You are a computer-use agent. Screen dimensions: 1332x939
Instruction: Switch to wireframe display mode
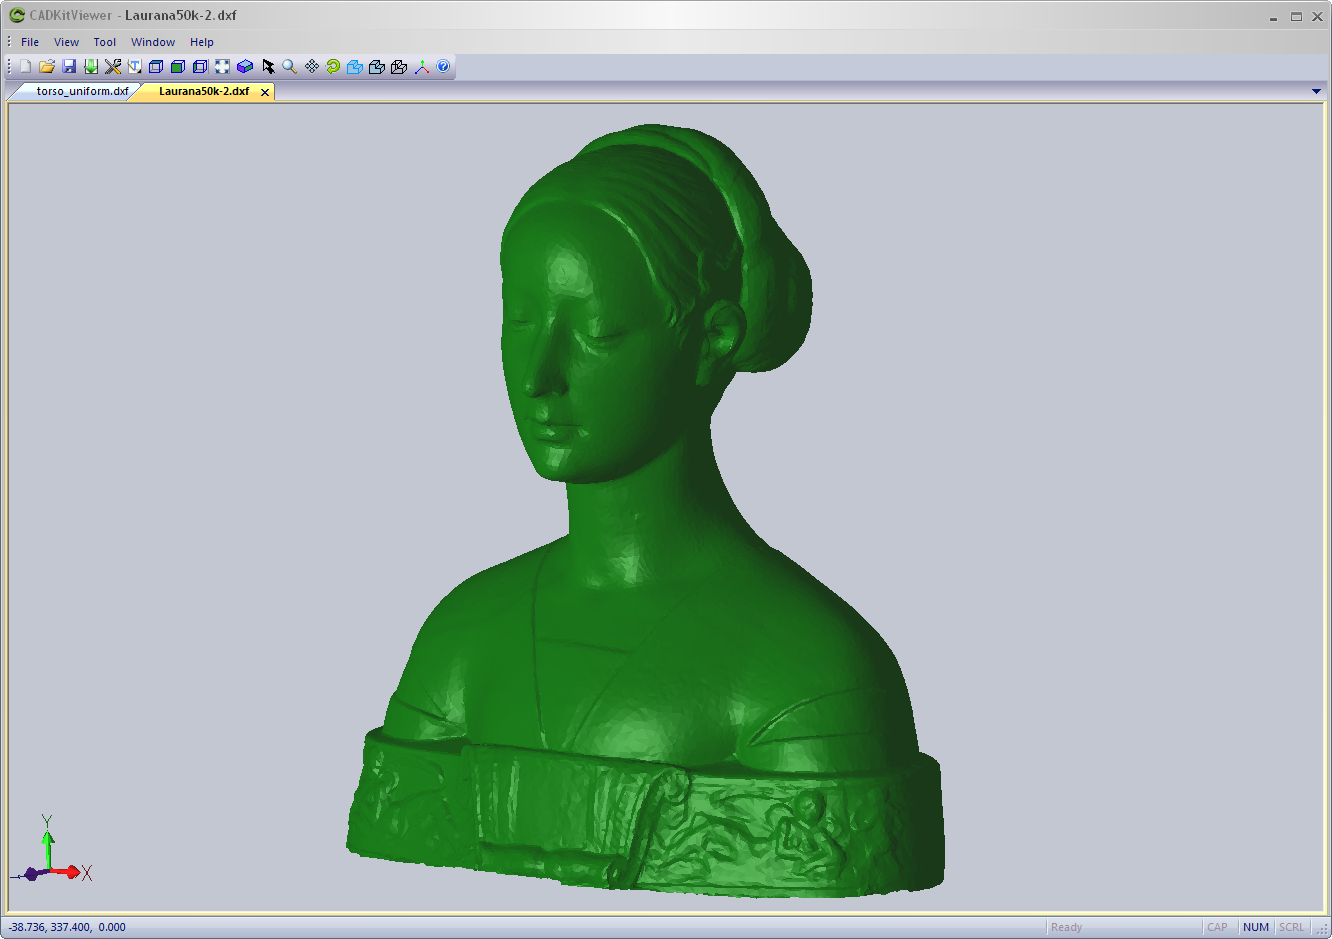156,66
